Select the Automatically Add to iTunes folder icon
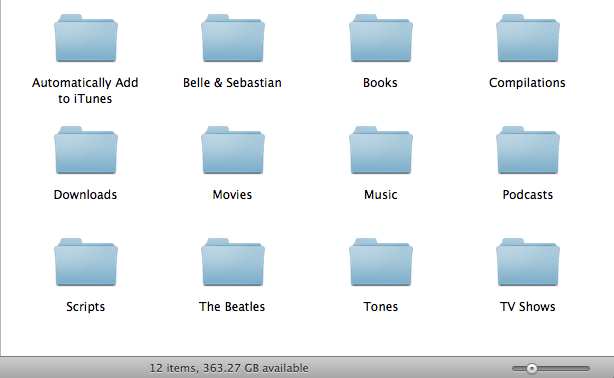Screen dimensions: 614x378 pos(86,38)
